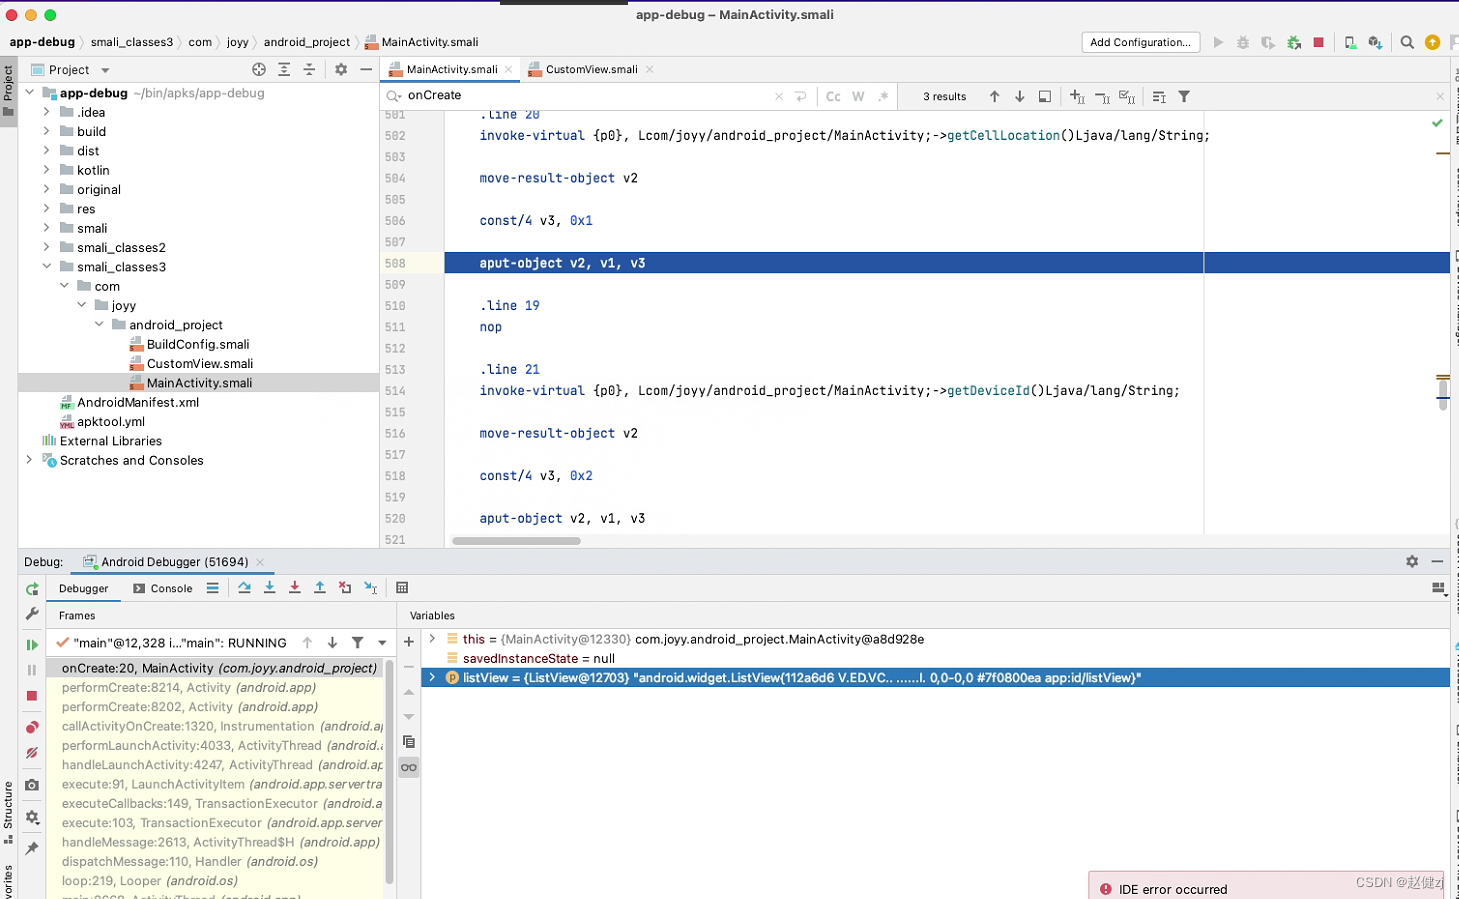Click Force Step Into red arrow icon
This screenshot has width=1459, height=899.
coord(294,588)
